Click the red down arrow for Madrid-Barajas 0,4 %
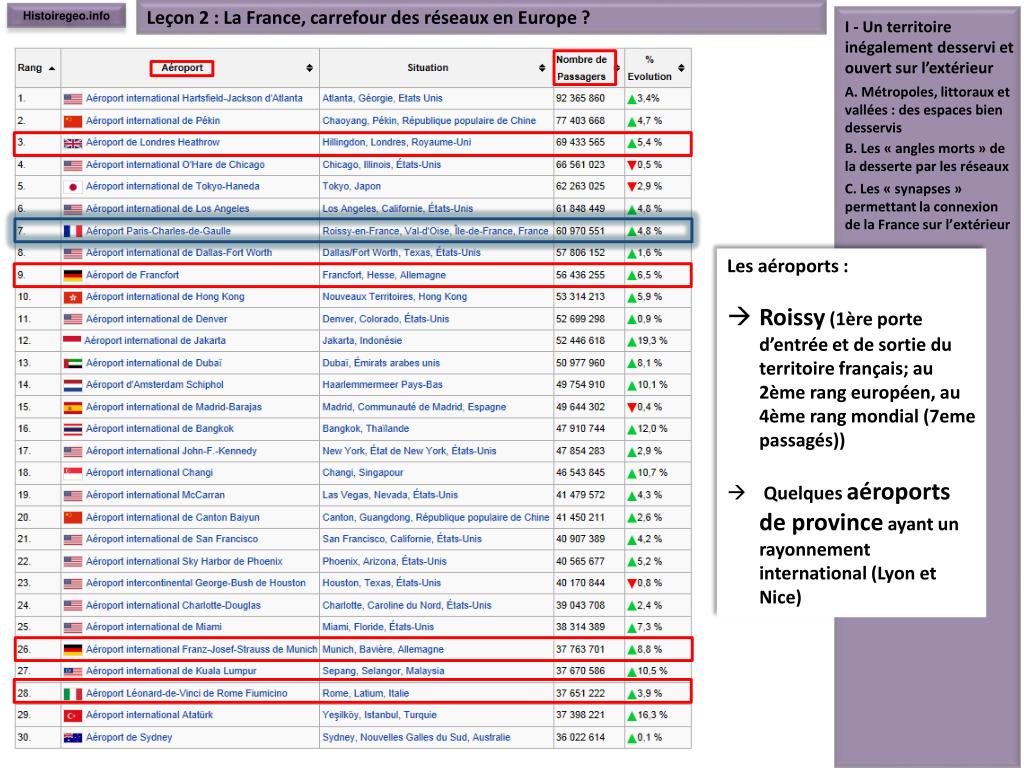 coord(632,408)
